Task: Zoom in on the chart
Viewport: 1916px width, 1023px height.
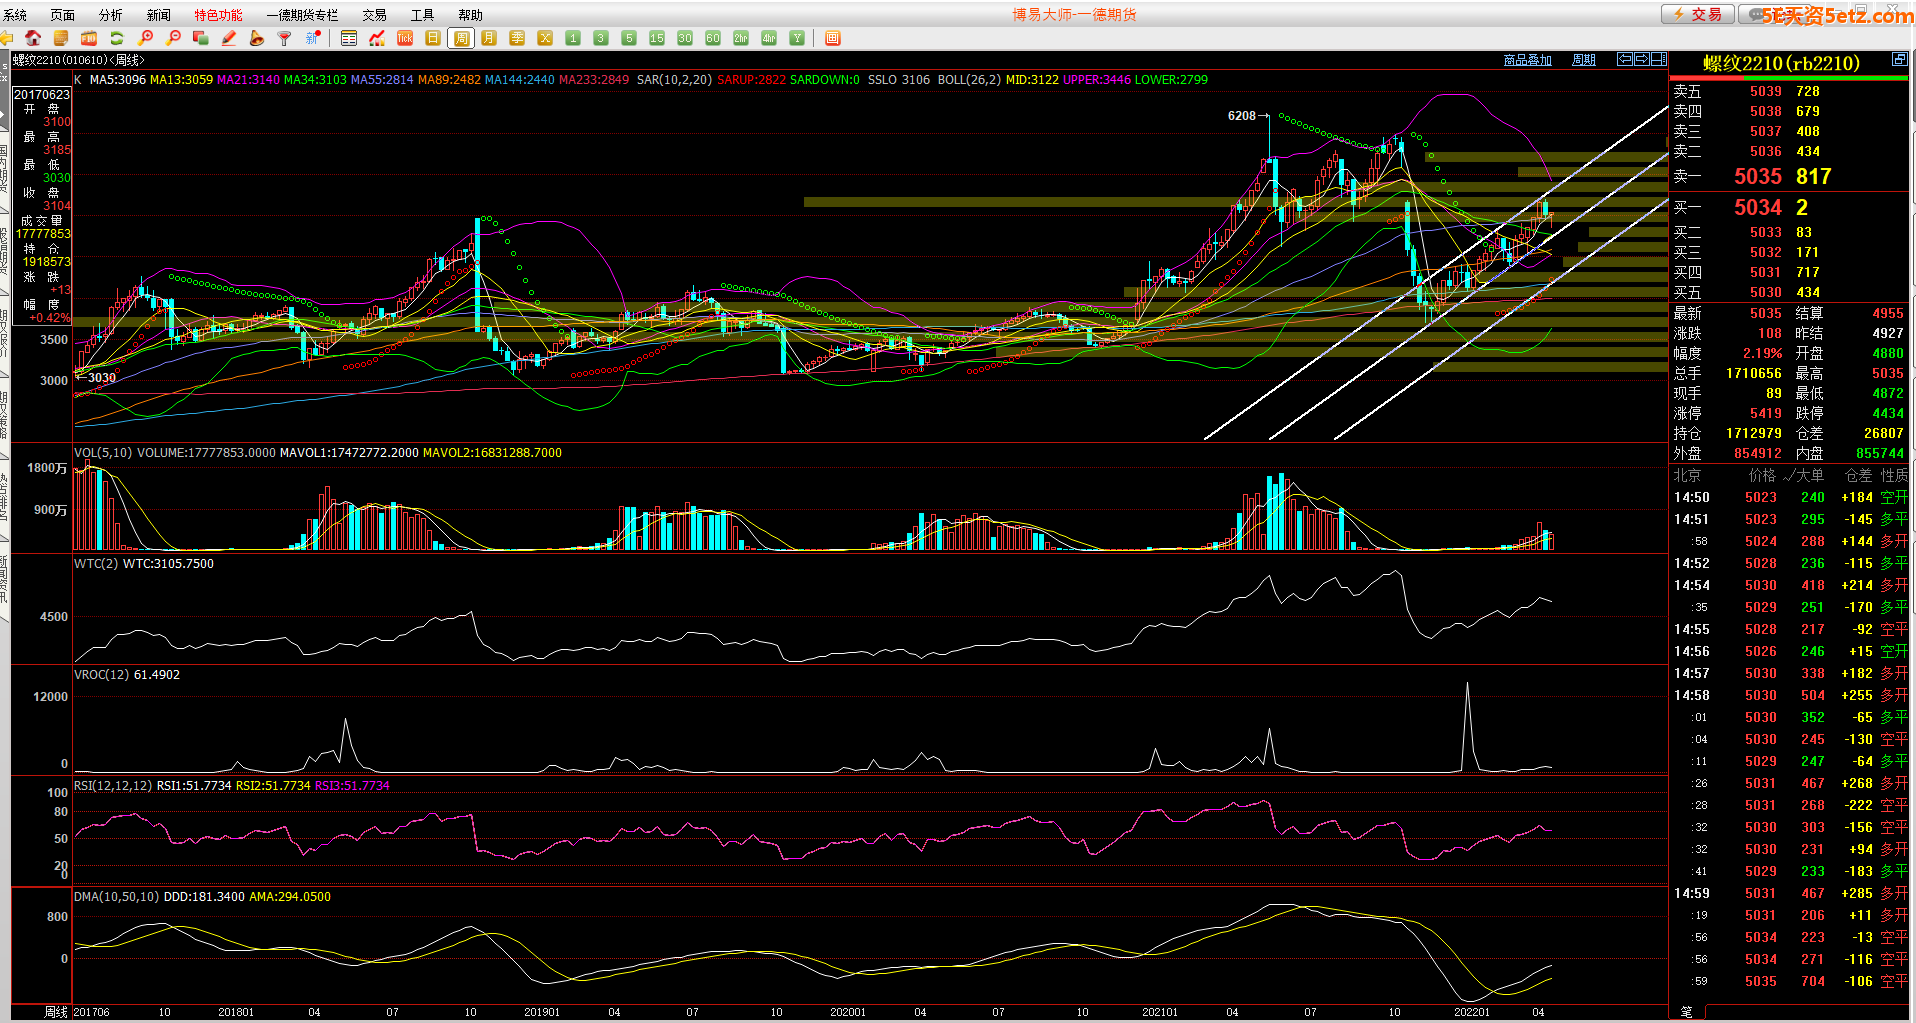Action: point(145,38)
